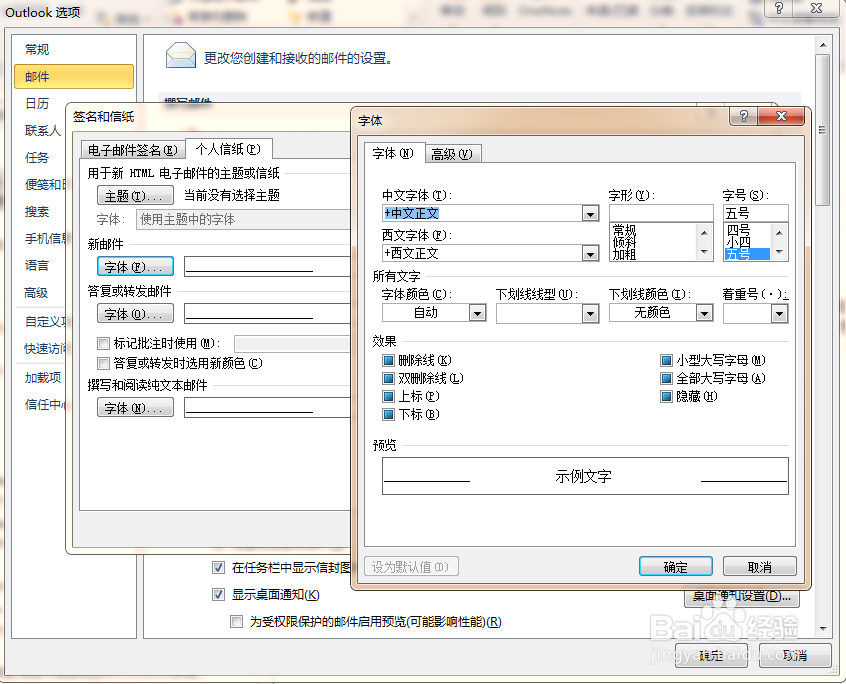
Task: Close the Font dialog with X button
Action: click(781, 116)
